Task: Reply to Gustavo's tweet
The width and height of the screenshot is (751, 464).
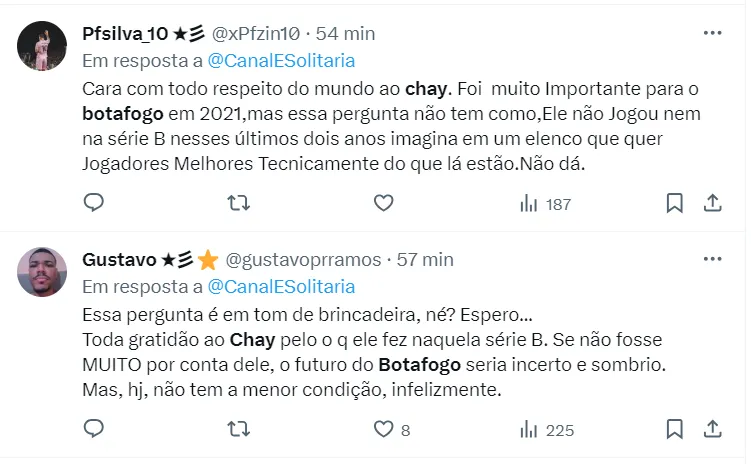Action: click(93, 429)
